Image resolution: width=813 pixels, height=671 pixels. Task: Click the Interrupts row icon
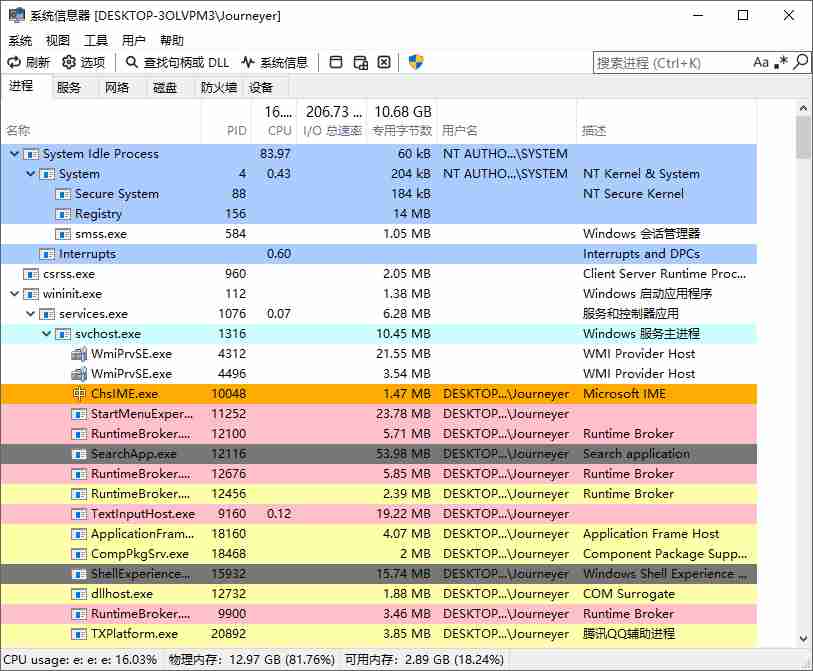[47, 254]
